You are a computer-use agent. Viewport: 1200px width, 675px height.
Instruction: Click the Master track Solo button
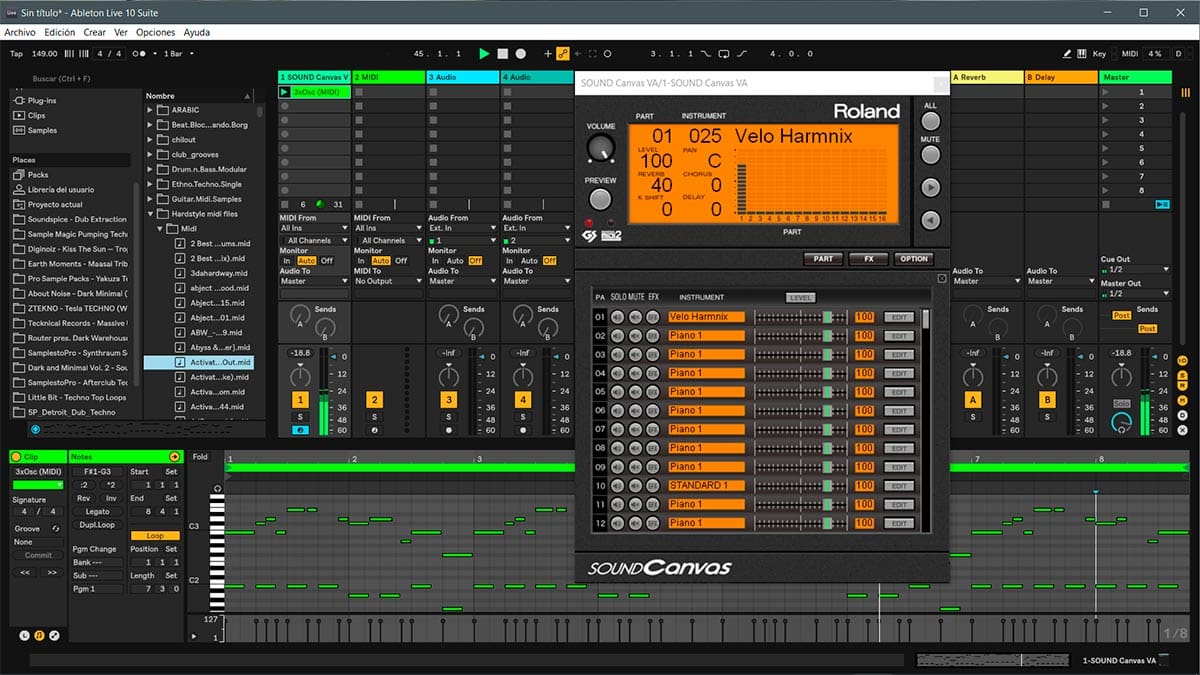1121,404
